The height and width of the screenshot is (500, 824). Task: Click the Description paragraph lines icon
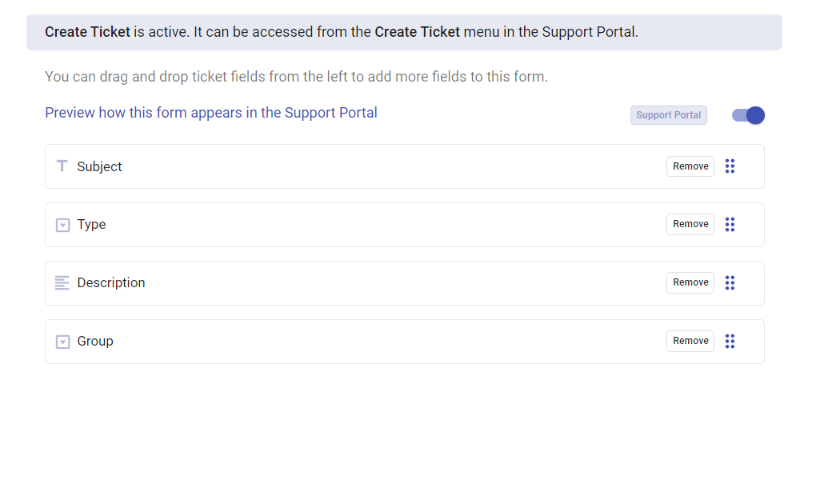click(62, 283)
